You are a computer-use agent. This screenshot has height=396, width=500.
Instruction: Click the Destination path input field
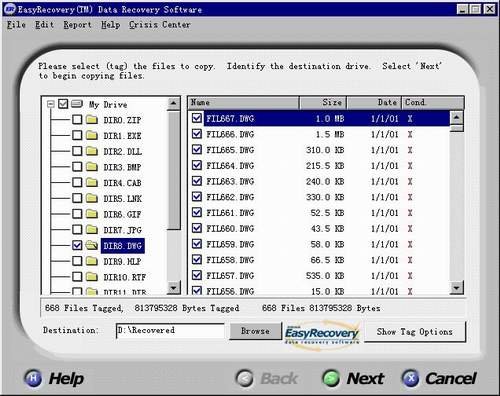(170, 331)
